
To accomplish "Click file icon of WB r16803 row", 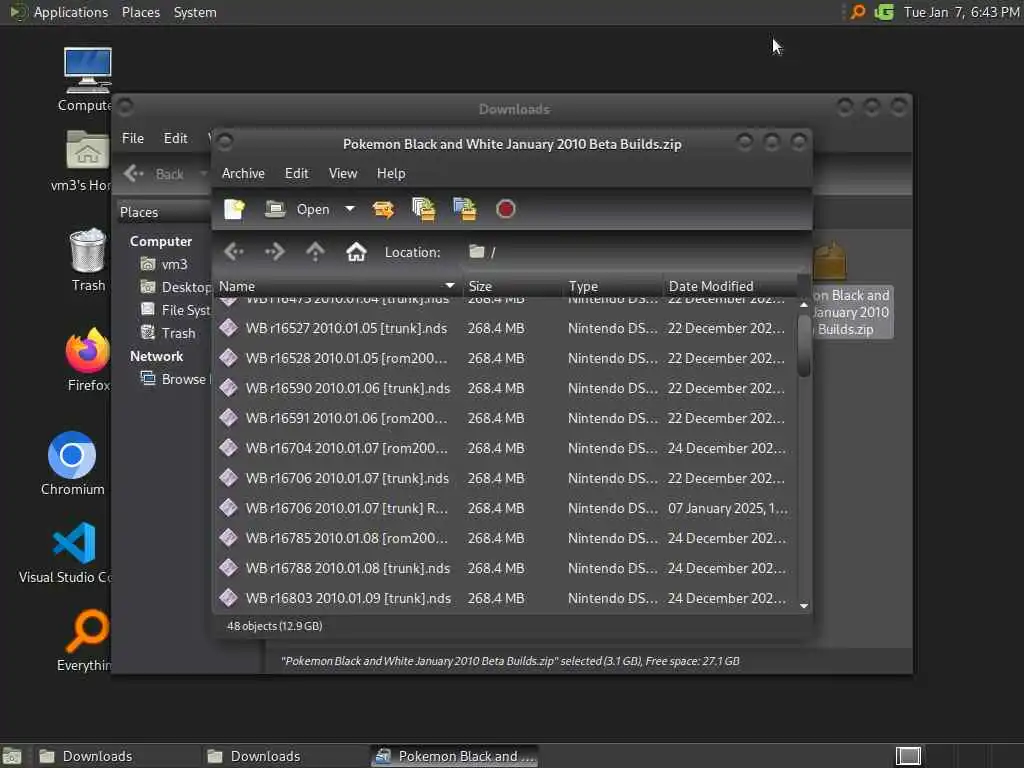I will pos(229,598).
